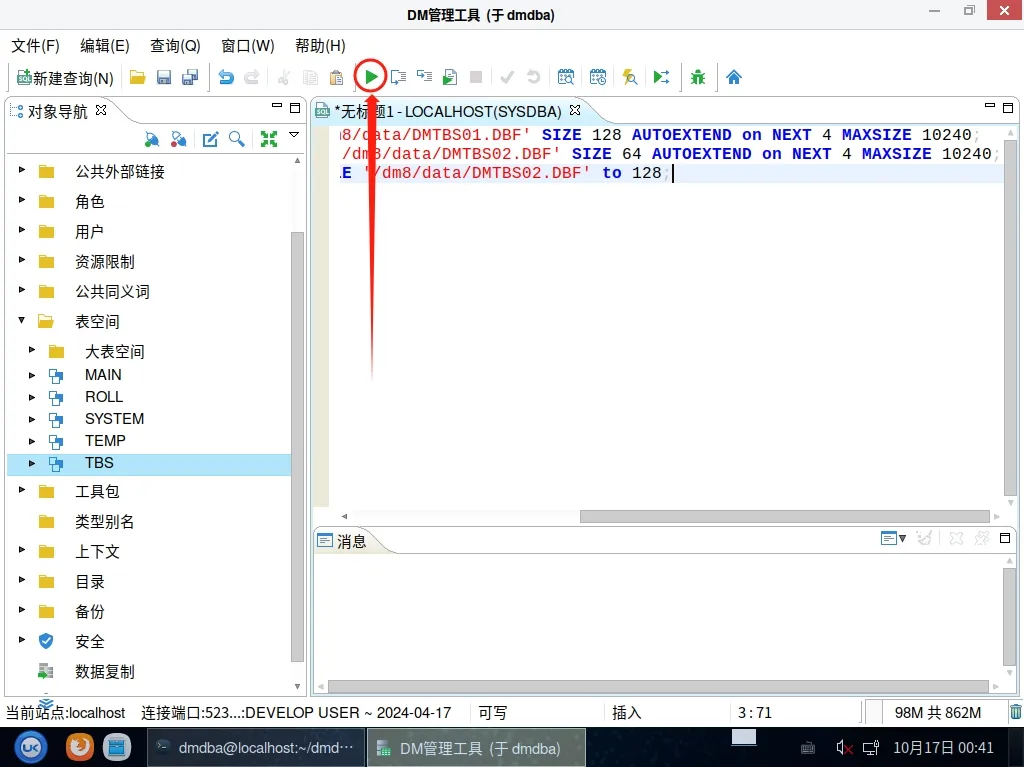Expand the TBS tablespace node

coord(32,463)
